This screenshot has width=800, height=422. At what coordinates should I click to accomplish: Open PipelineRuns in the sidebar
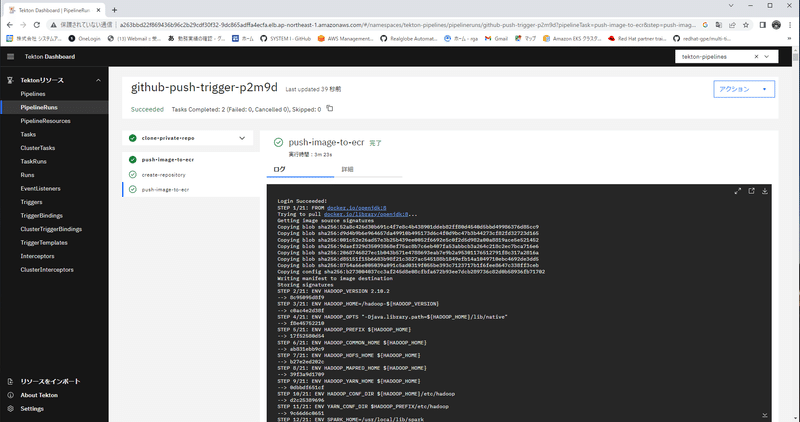(x=54, y=107)
